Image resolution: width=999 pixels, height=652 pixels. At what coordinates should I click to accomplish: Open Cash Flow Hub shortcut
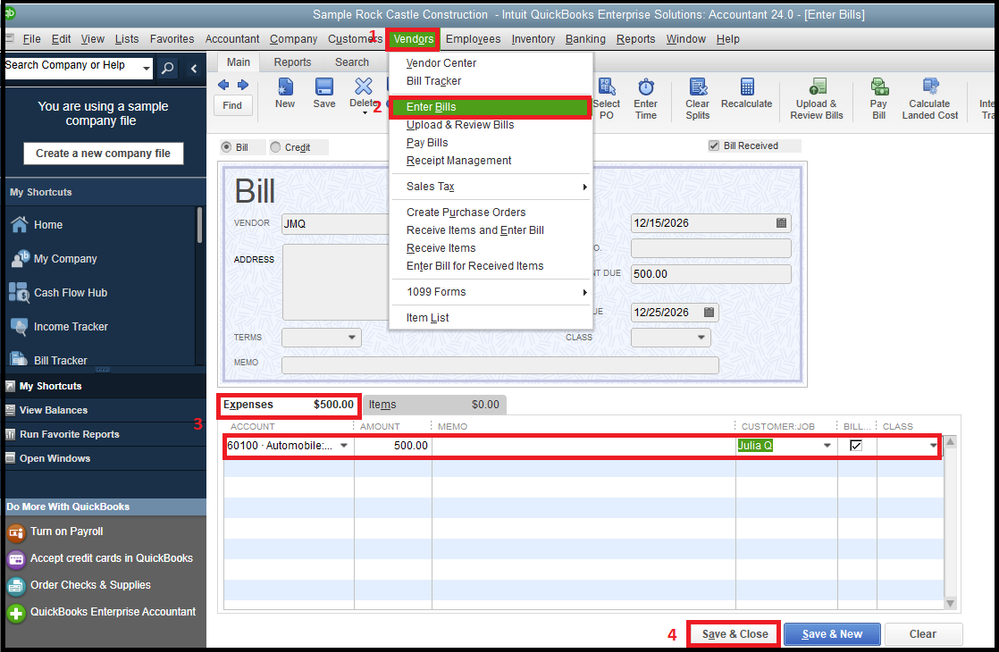70,293
